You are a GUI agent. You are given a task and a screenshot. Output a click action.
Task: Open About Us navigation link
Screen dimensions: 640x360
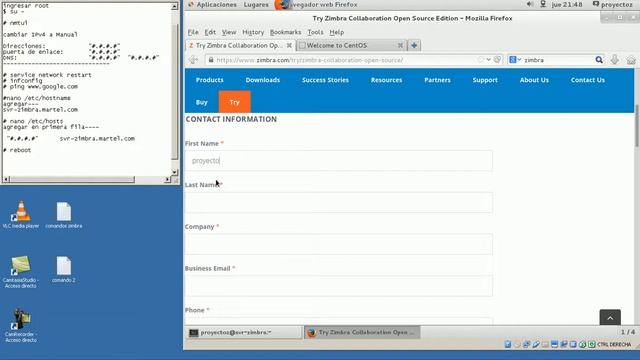(x=534, y=80)
